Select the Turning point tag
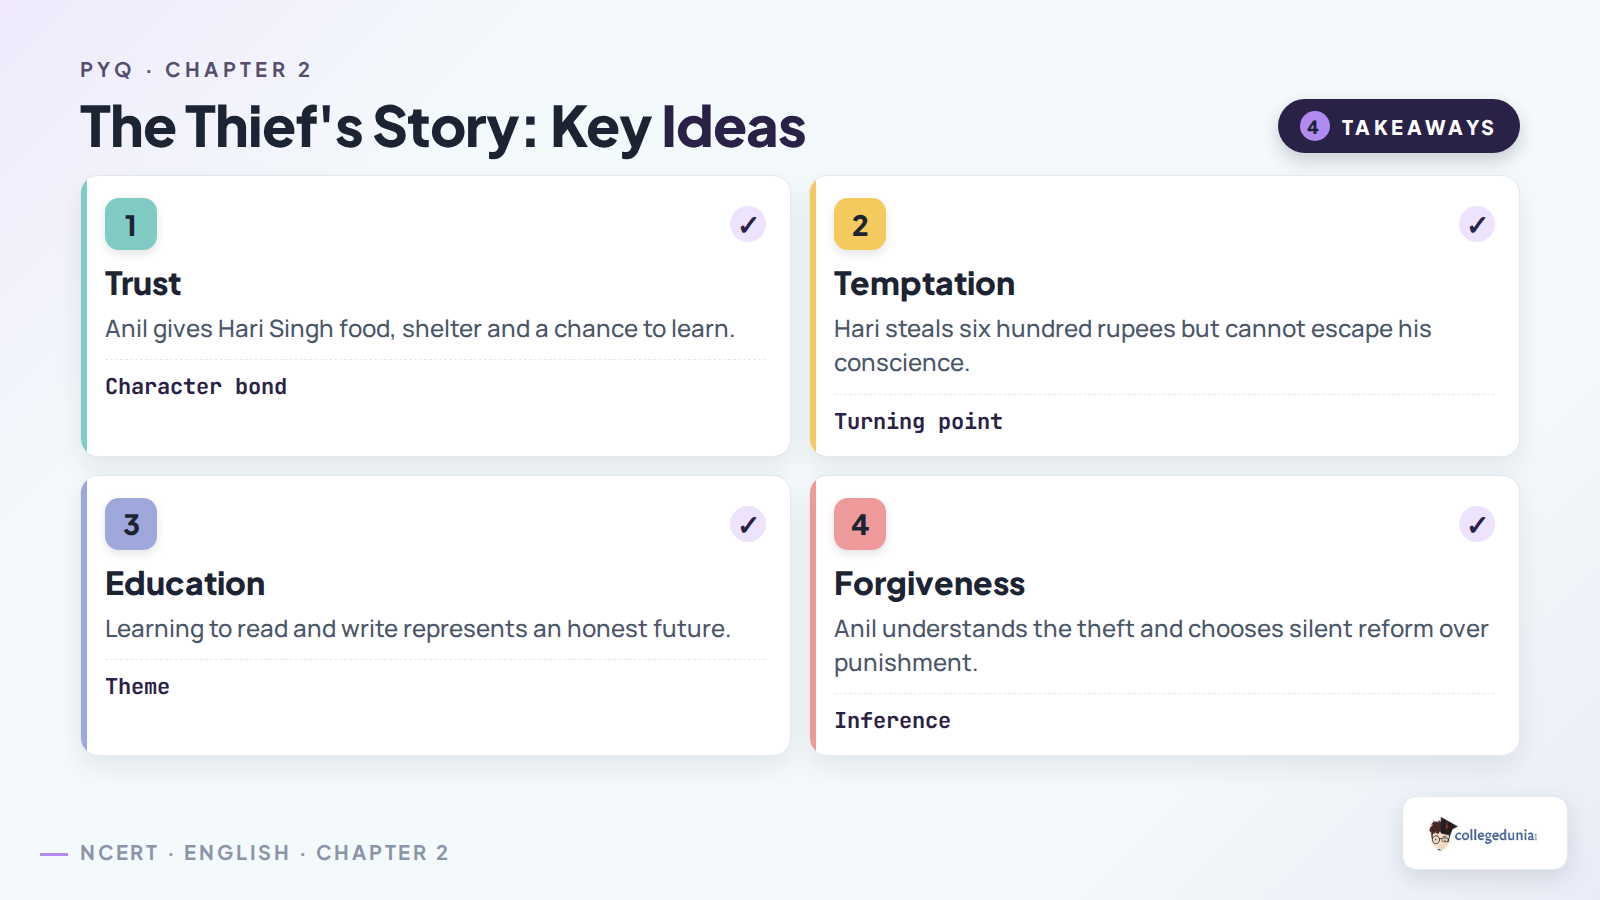Image resolution: width=1600 pixels, height=900 pixels. coord(918,422)
